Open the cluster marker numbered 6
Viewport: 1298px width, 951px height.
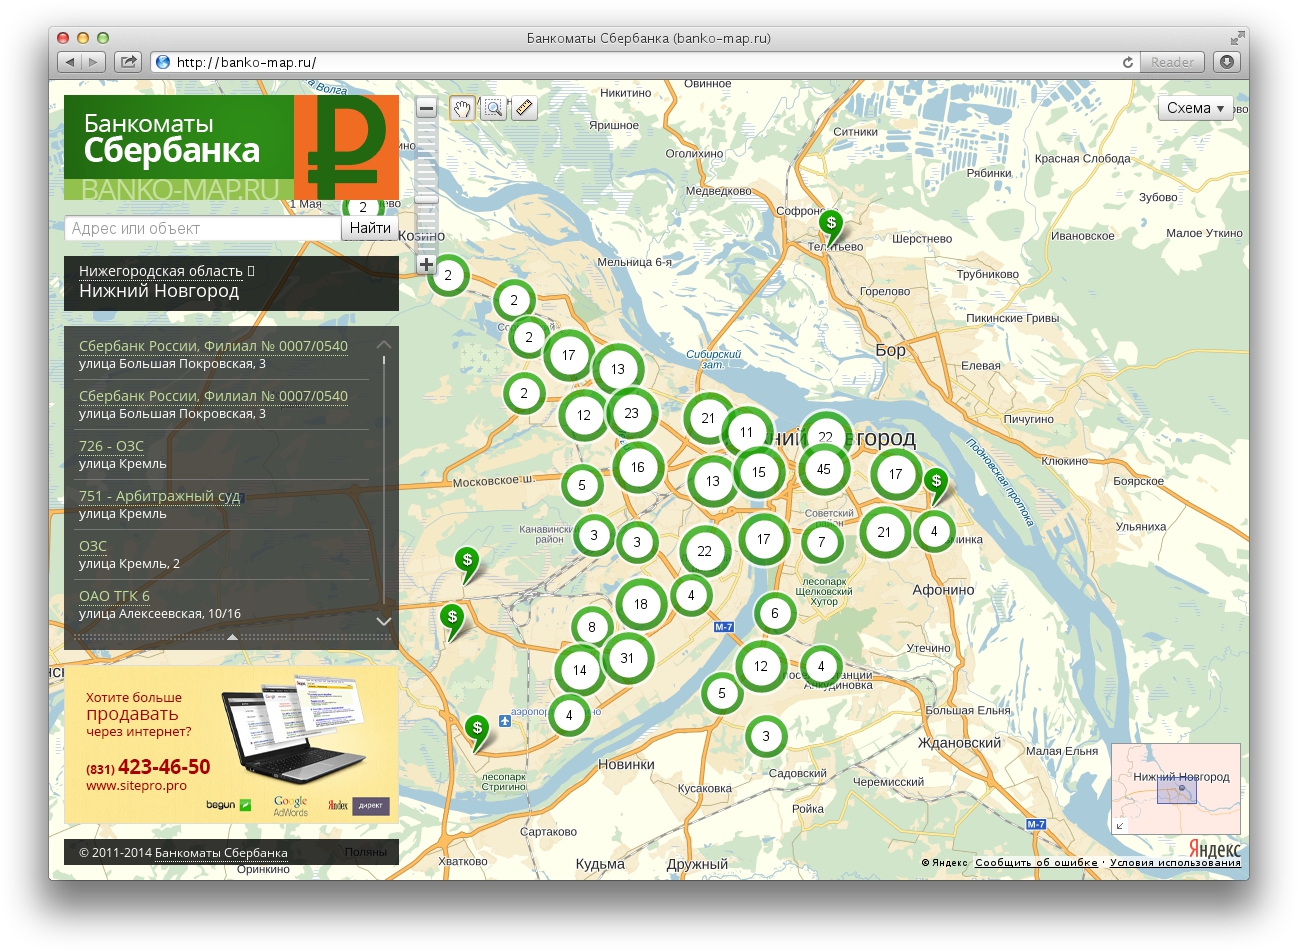coord(774,613)
